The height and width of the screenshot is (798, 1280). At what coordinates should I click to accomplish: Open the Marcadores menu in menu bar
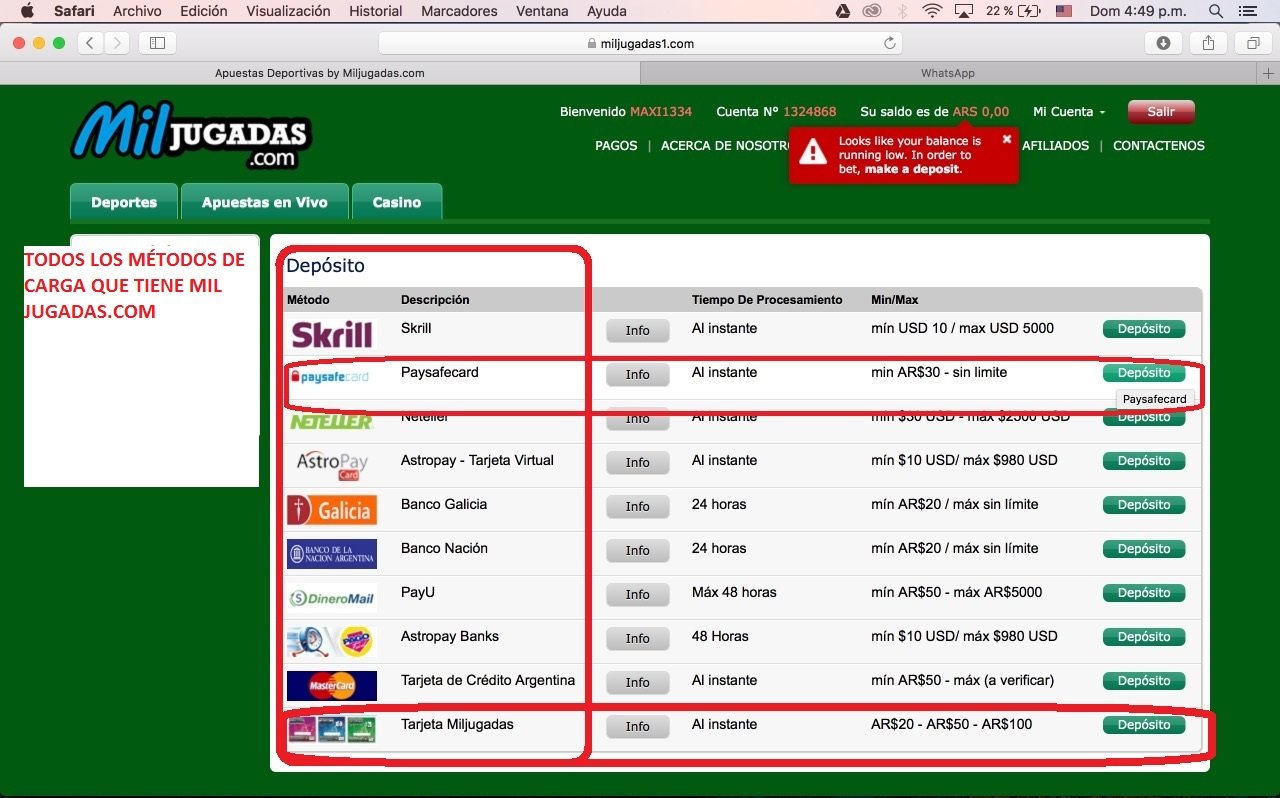pyautogui.click(x=459, y=11)
